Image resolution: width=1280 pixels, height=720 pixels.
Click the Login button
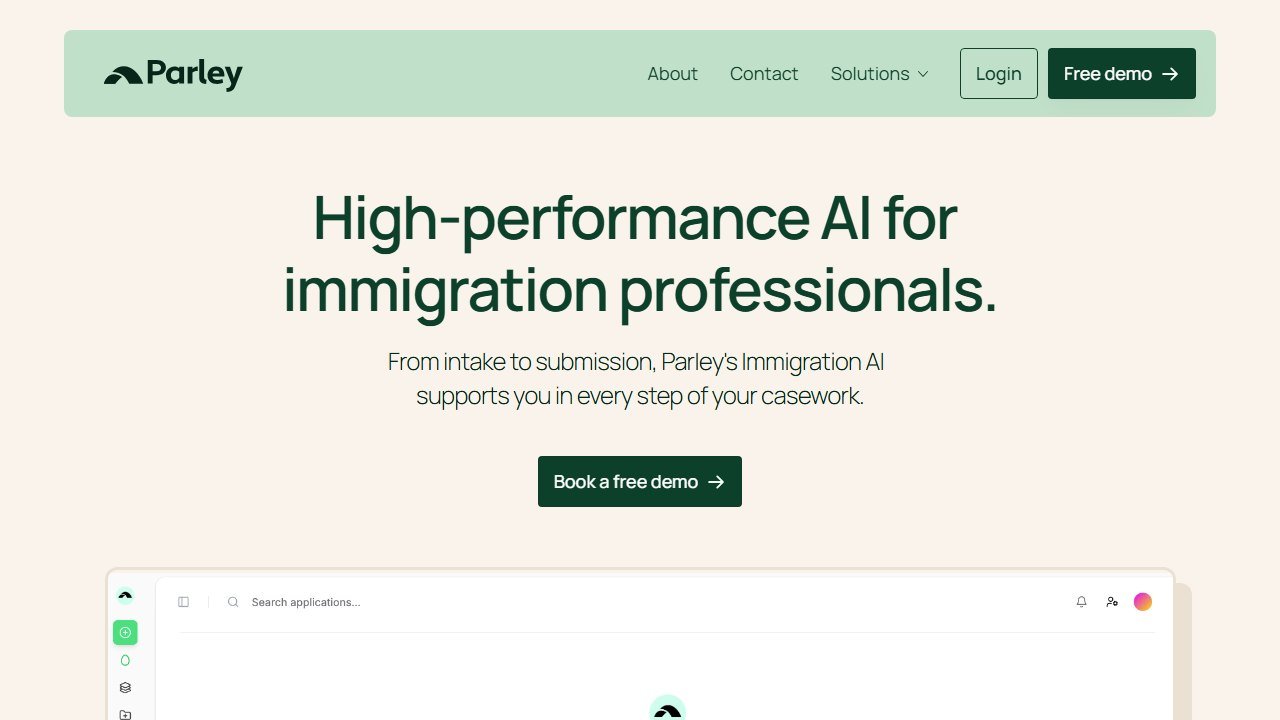coord(999,74)
